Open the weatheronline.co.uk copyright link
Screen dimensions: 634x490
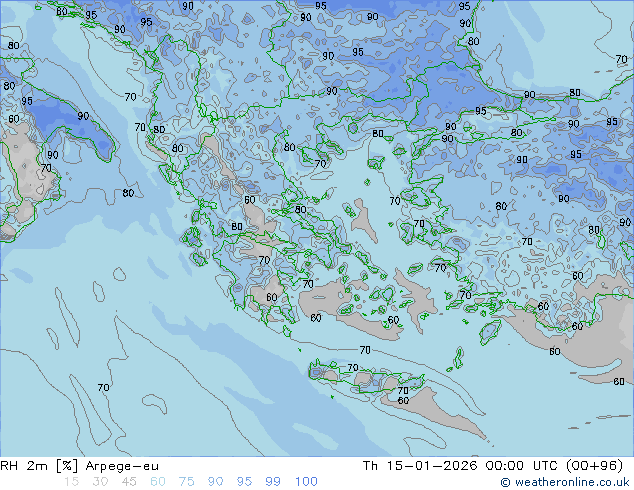(x=565, y=482)
